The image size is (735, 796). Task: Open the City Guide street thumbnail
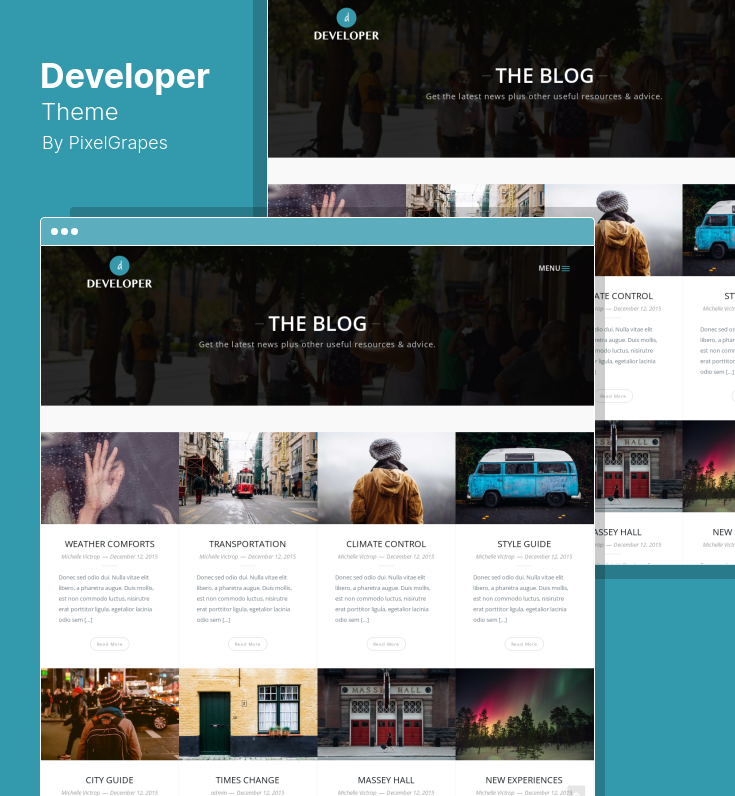pyautogui.click(x=110, y=714)
